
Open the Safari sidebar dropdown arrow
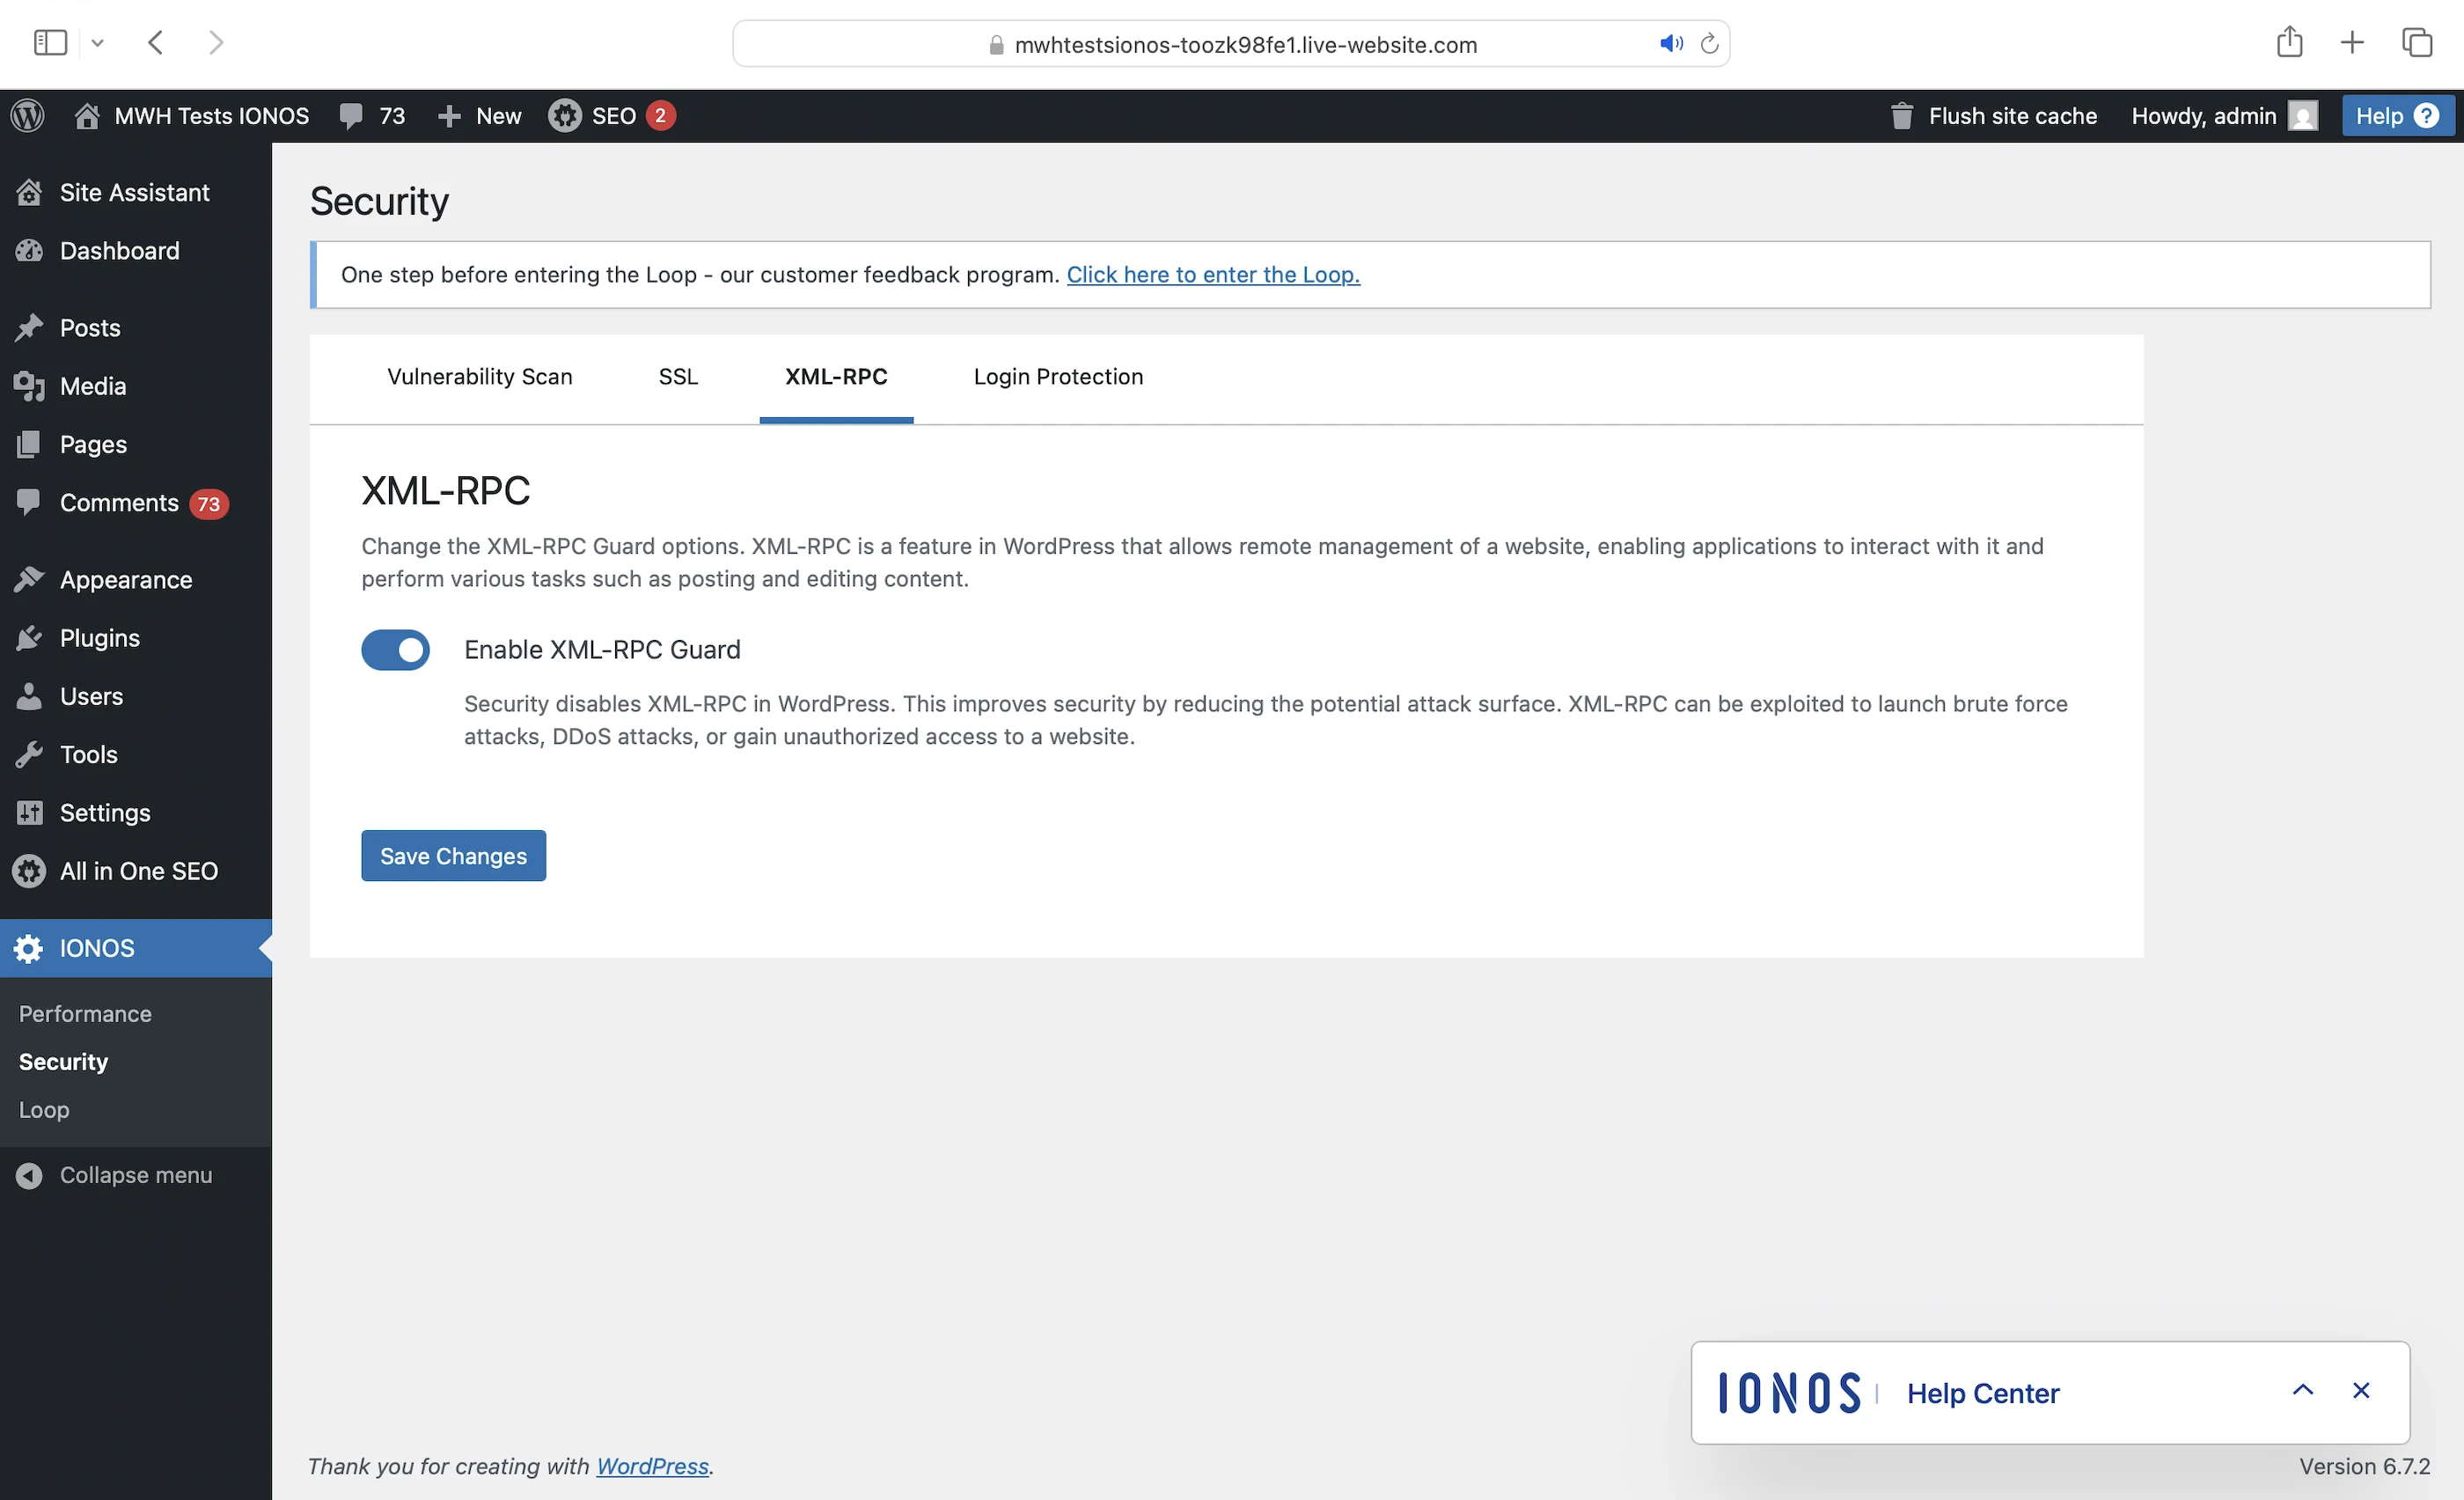97,43
